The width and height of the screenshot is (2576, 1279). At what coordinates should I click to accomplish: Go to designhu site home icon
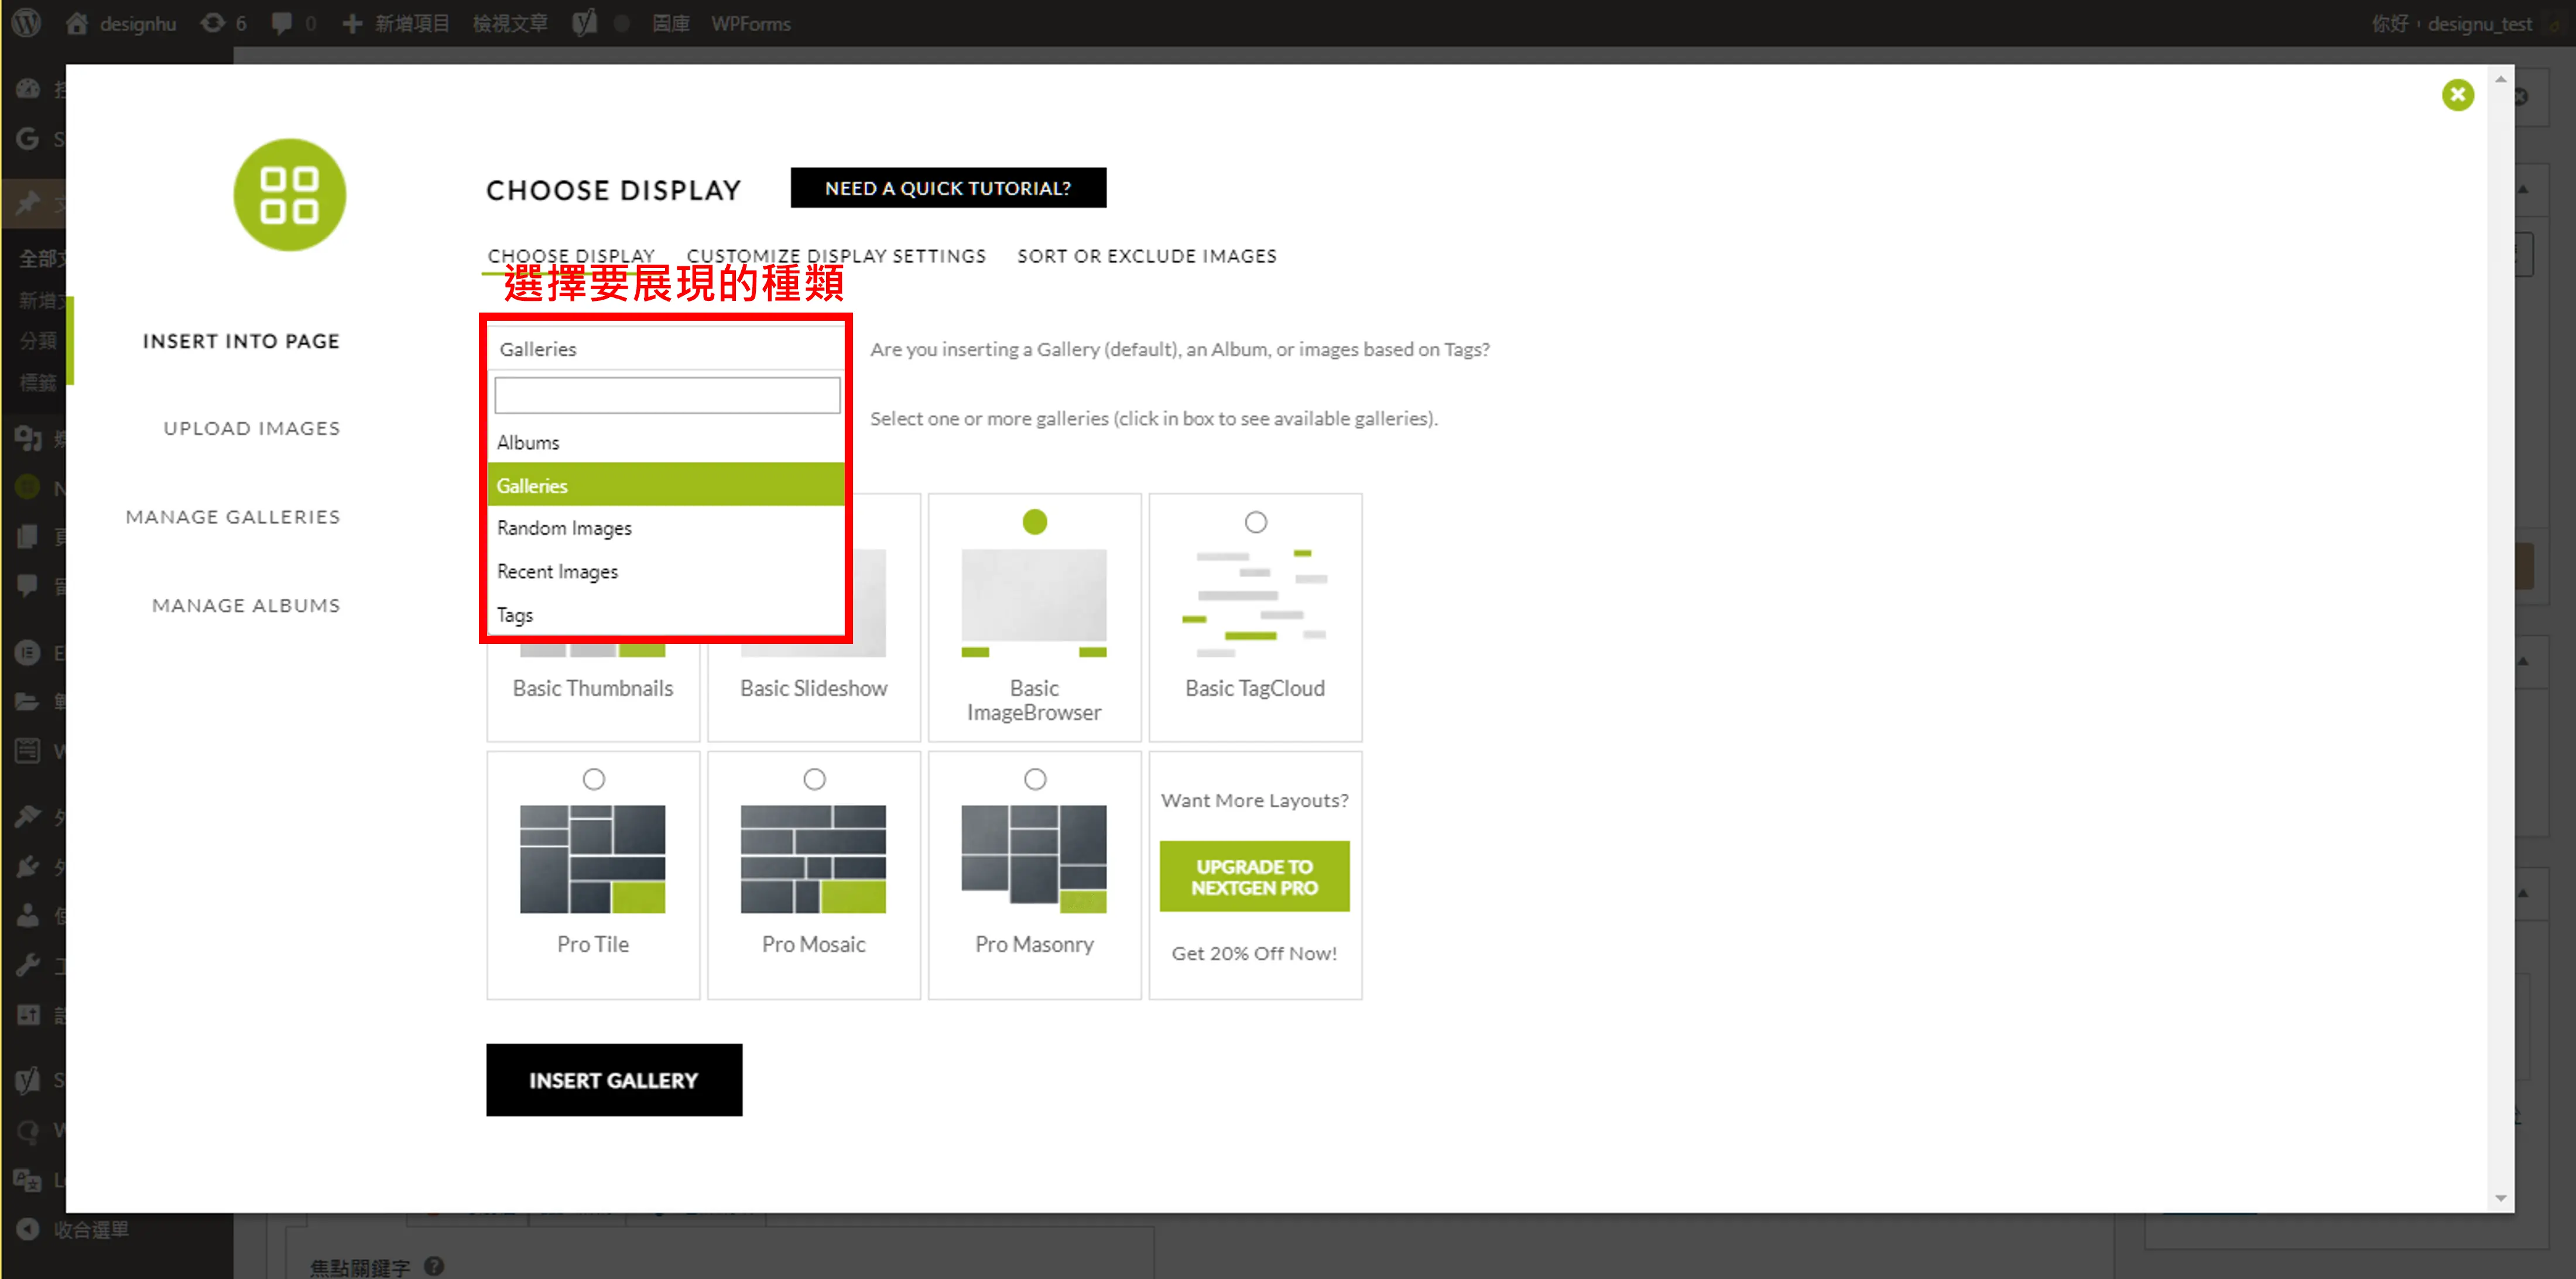[77, 23]
